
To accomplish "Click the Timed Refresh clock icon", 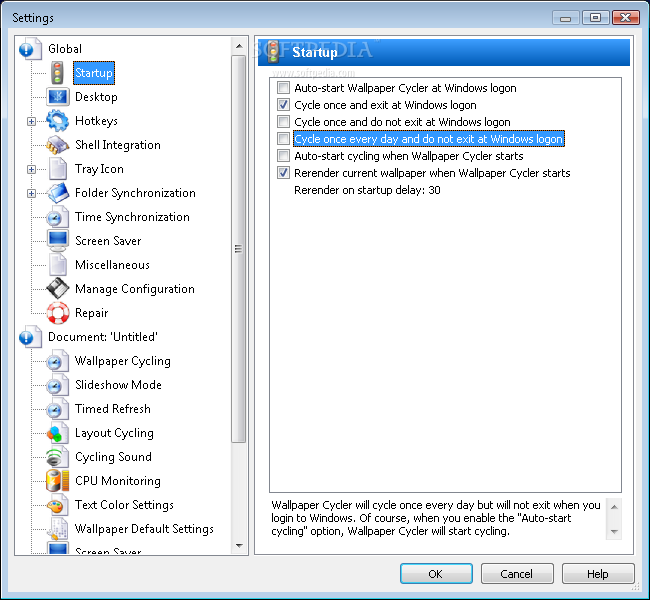I will [58, 409].
